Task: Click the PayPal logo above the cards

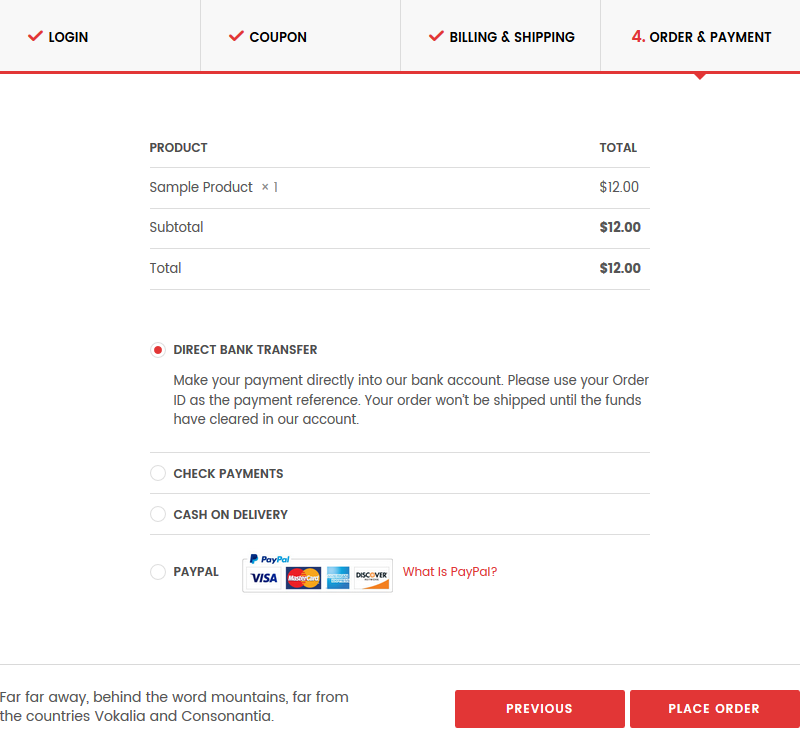Action: pyautogui.click(x=270, y=559)
